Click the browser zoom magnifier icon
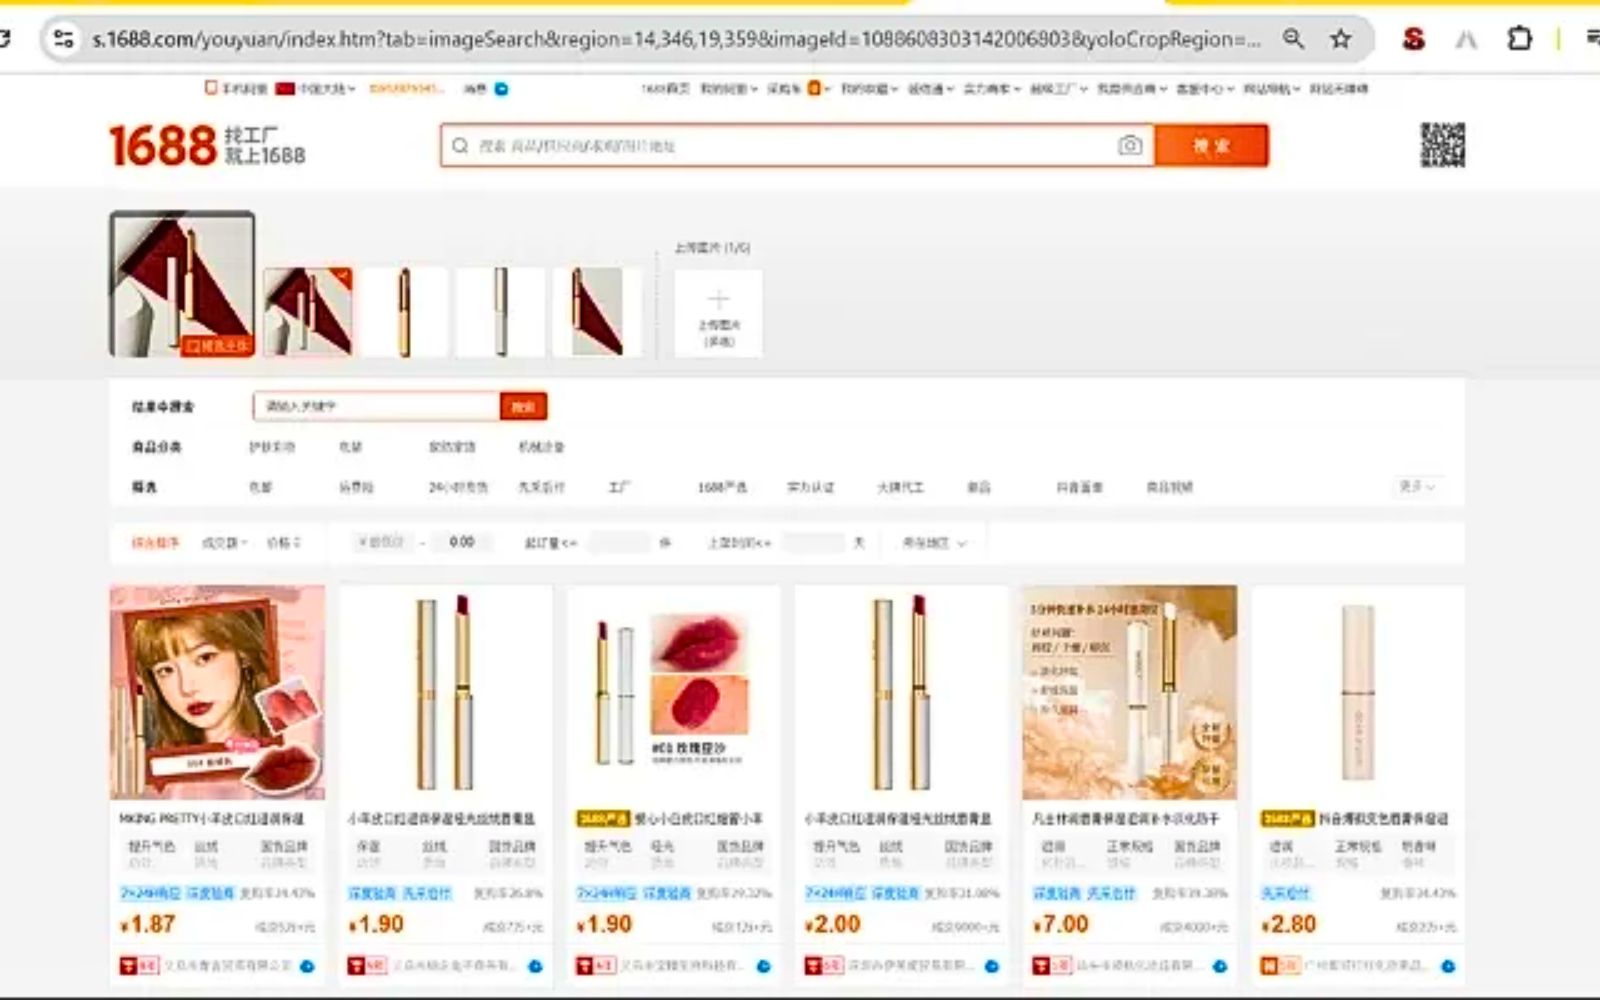 (x=1293, y=39)
